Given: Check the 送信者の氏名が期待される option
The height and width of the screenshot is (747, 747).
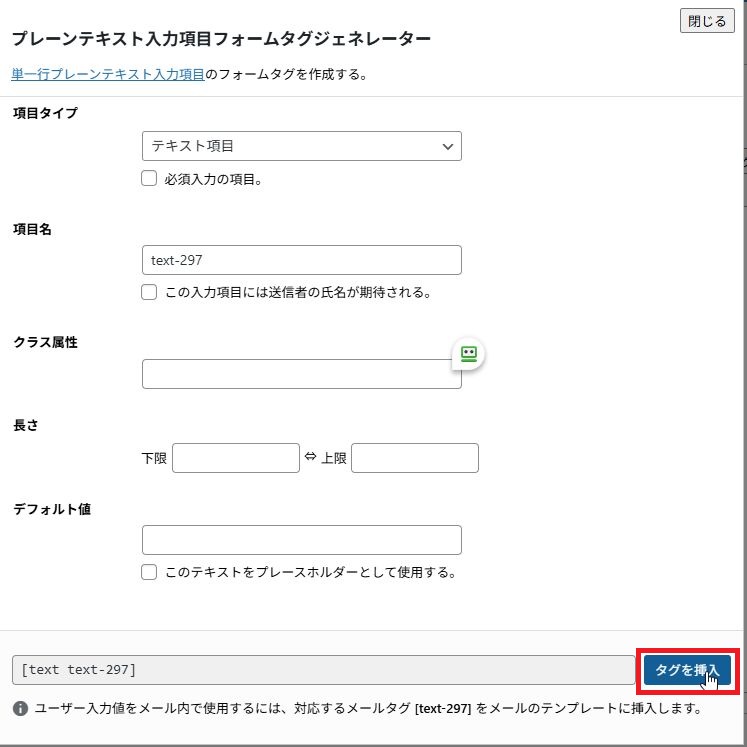Looking at the screenshot, I should [x=149, y=292].
